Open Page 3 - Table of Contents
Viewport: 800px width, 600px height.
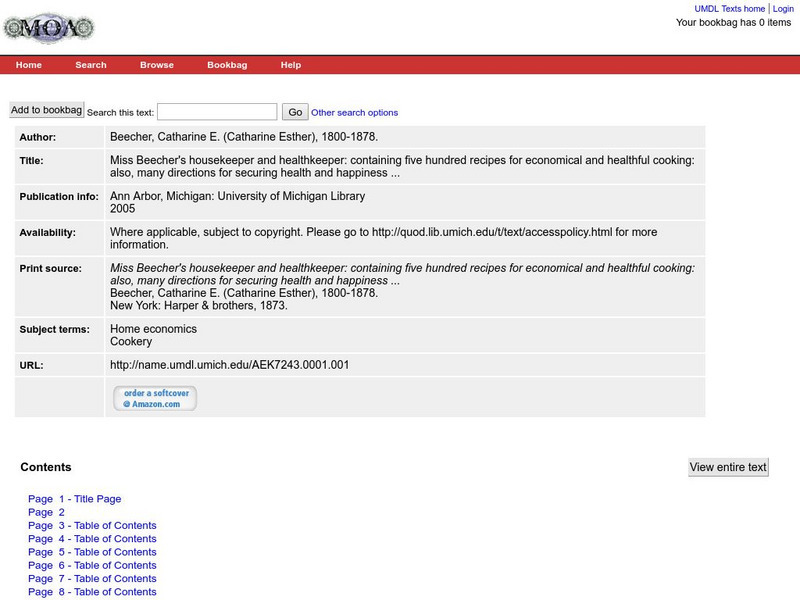92,526
